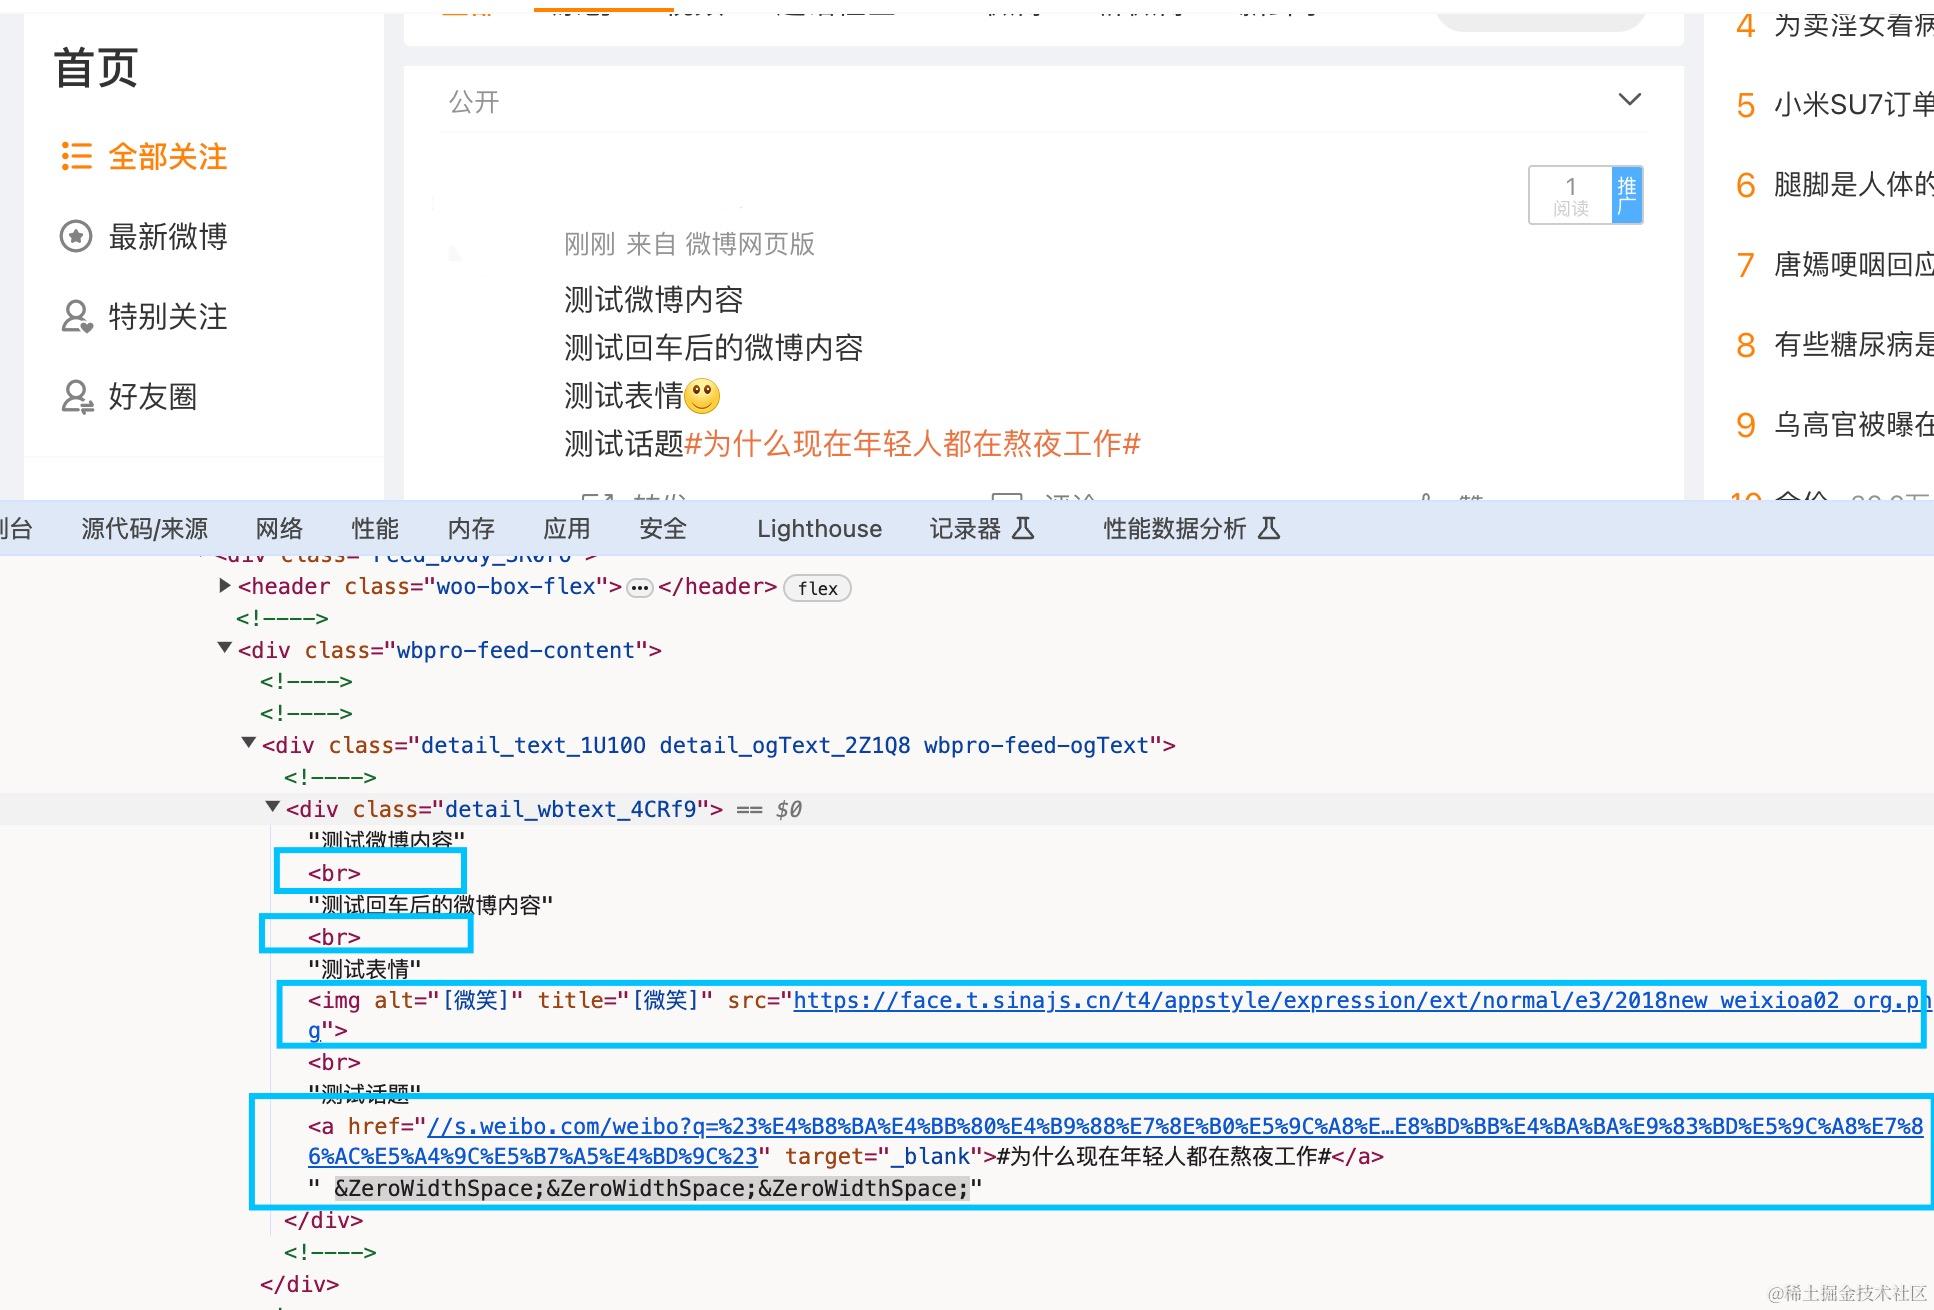
Task: Switch to the Lighthouse tab
Action: click(x=819, y=529)
